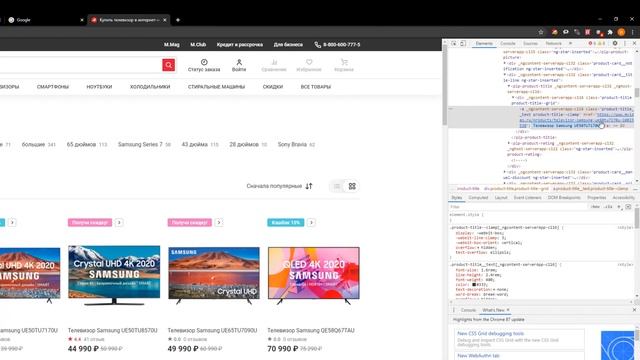Select a.product-title__text breadcrumb item
Image resolution: width=640 pixels, height=360 pixels.
[x=591, y=189]
